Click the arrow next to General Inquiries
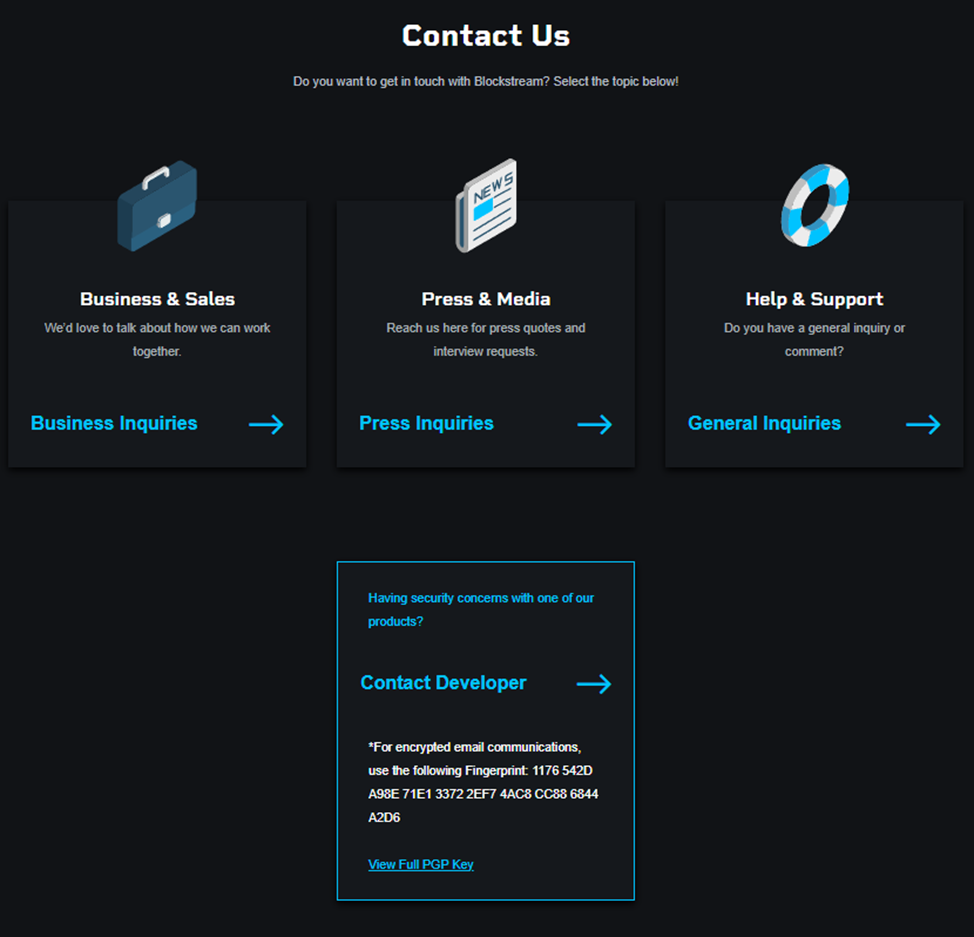This screenshot has height=937, width=974. (x=923, y=424)
